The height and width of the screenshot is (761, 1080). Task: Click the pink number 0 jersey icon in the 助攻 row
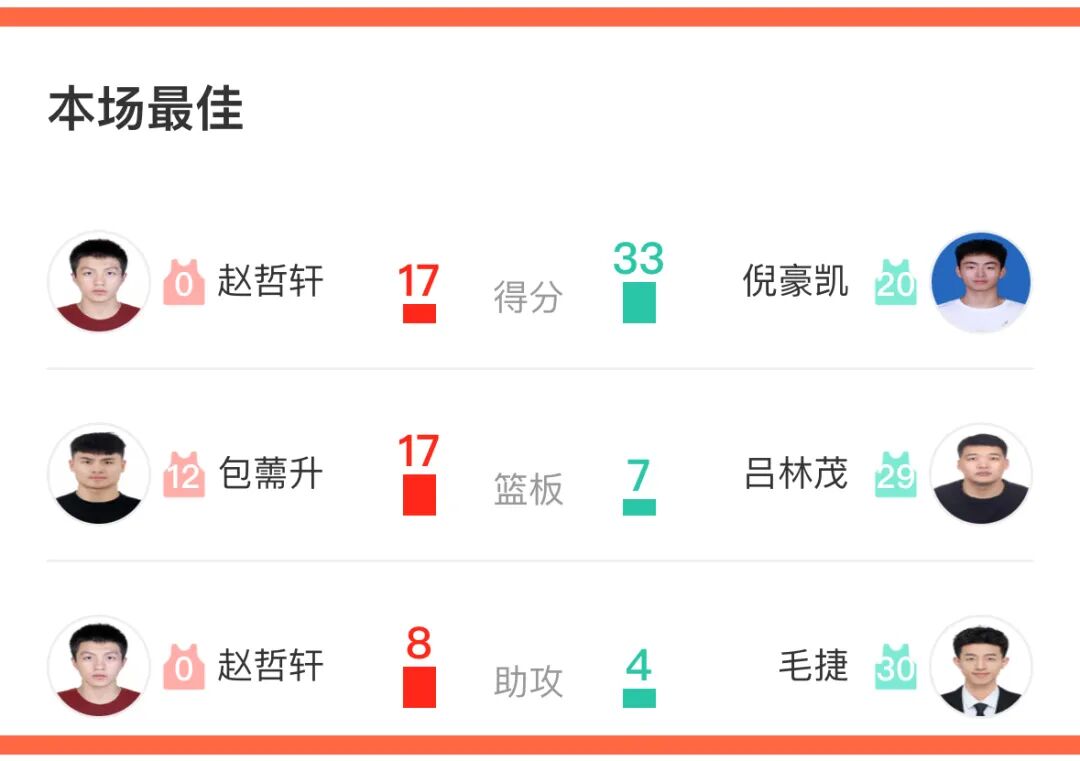[x=184, y=667]
